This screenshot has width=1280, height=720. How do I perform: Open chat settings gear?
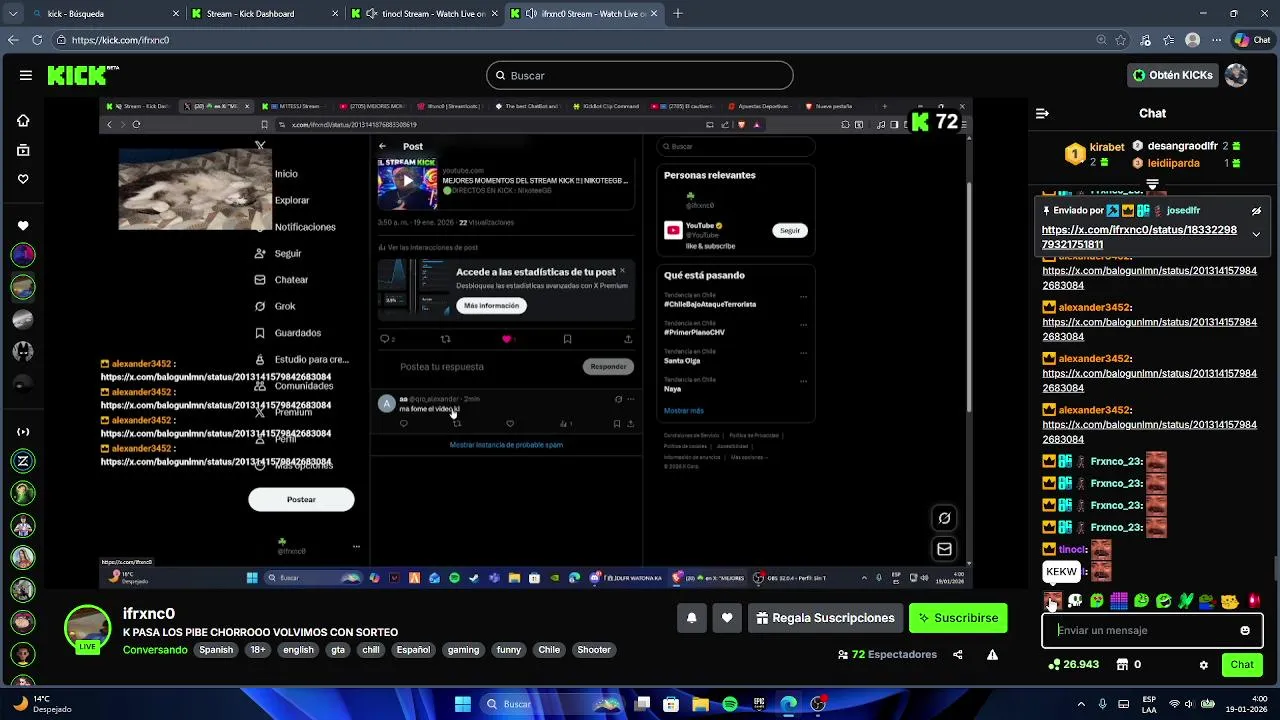[1204, 665]
